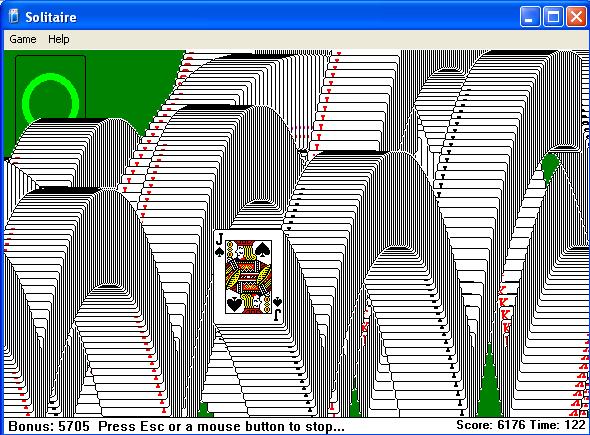
Task: Click the green felt gap among the right-side trails
Action: [489, 388]
